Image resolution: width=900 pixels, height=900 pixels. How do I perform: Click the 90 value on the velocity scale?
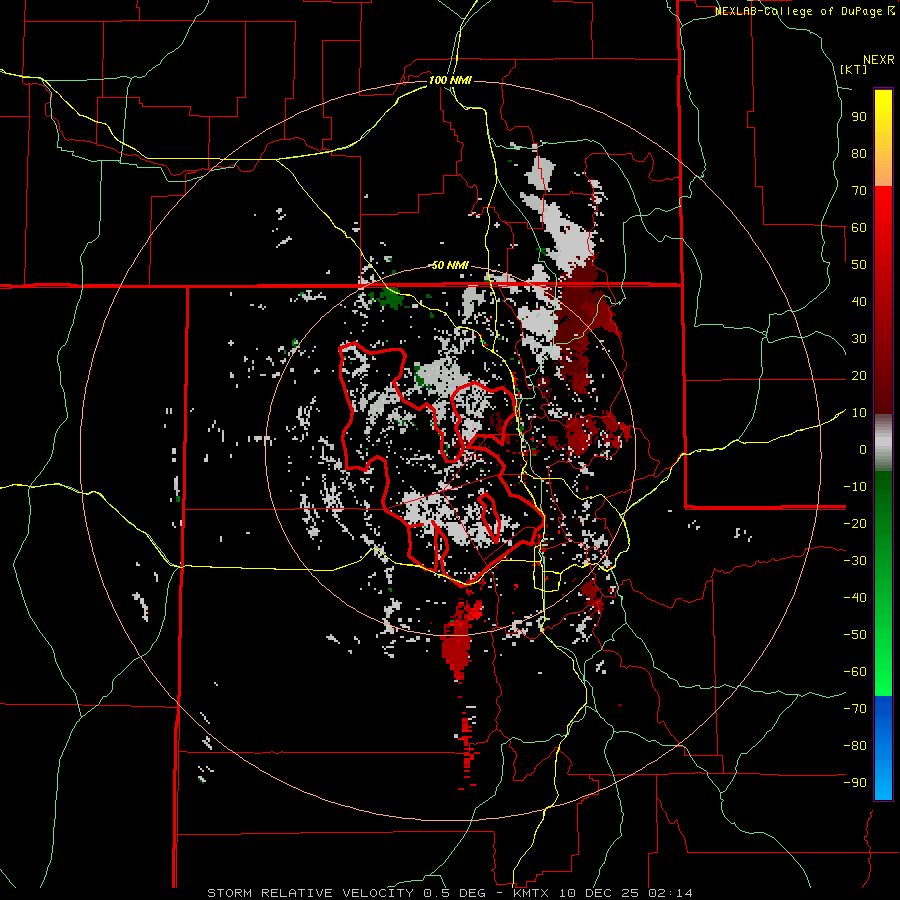point(859,117)
